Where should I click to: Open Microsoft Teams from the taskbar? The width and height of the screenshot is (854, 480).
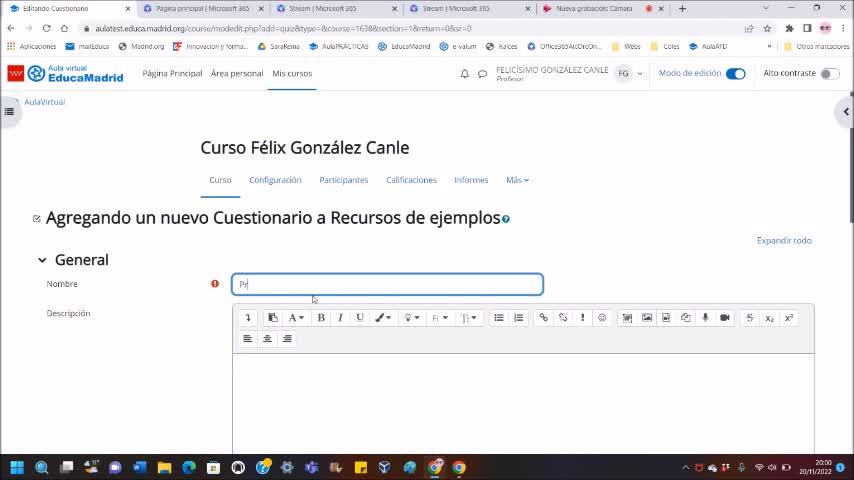[x=312, y=467]
